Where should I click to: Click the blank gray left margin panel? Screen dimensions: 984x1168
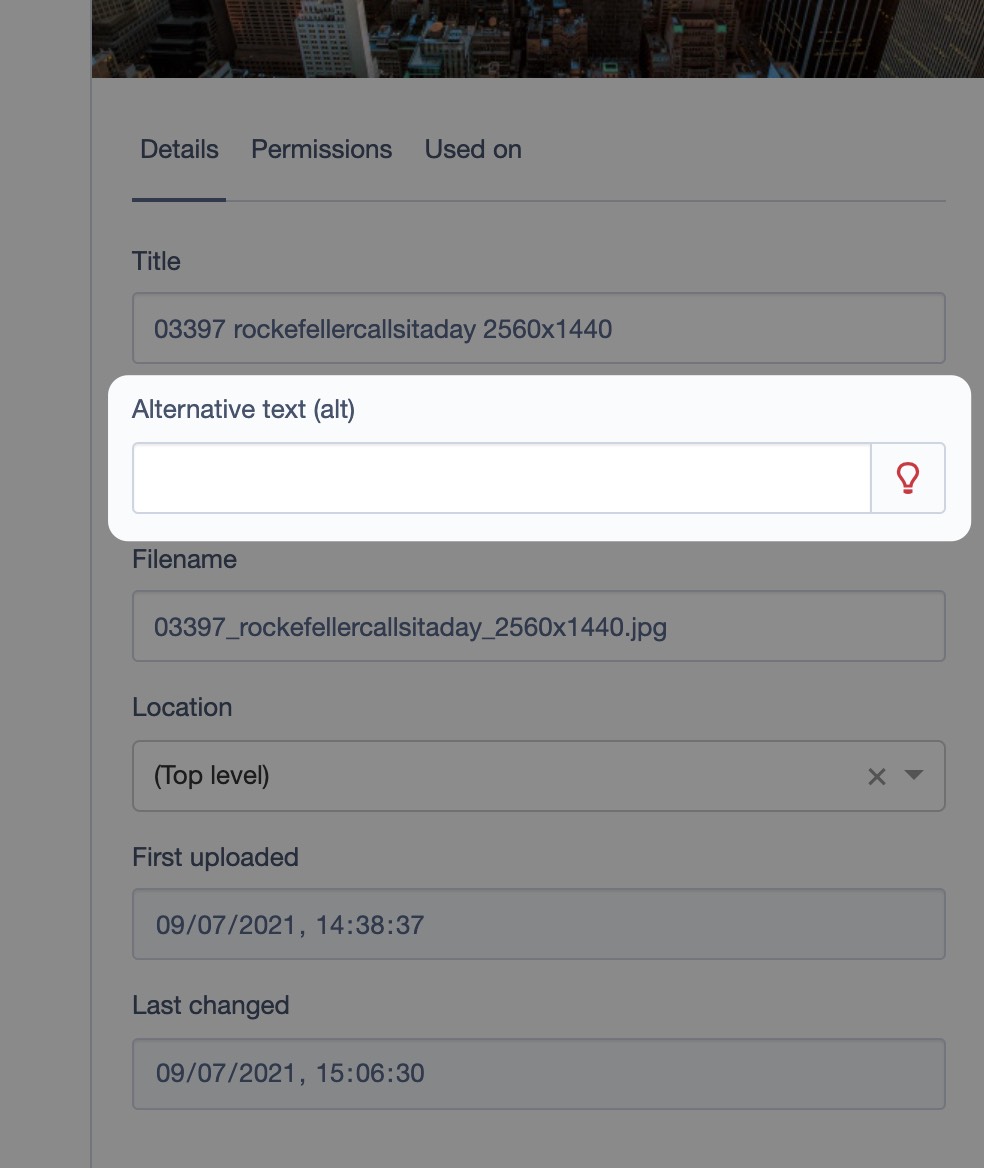[x=45, y=600]
